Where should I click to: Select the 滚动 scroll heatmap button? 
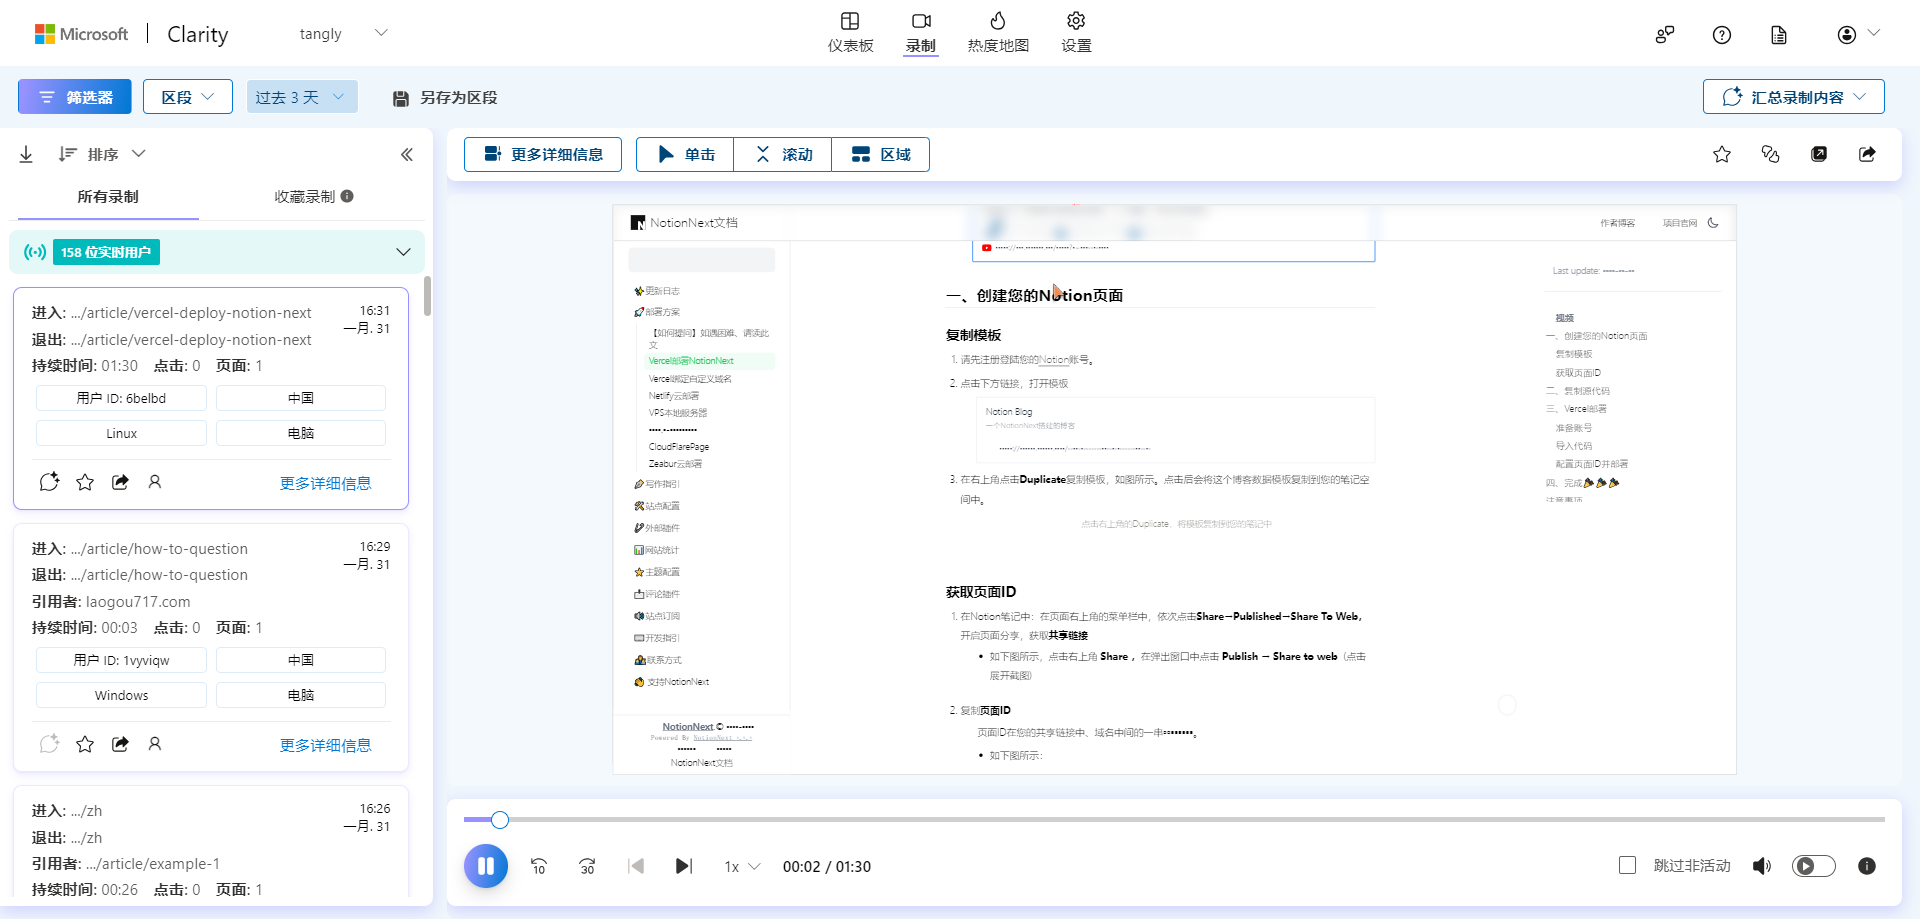[x=783, y=154]
